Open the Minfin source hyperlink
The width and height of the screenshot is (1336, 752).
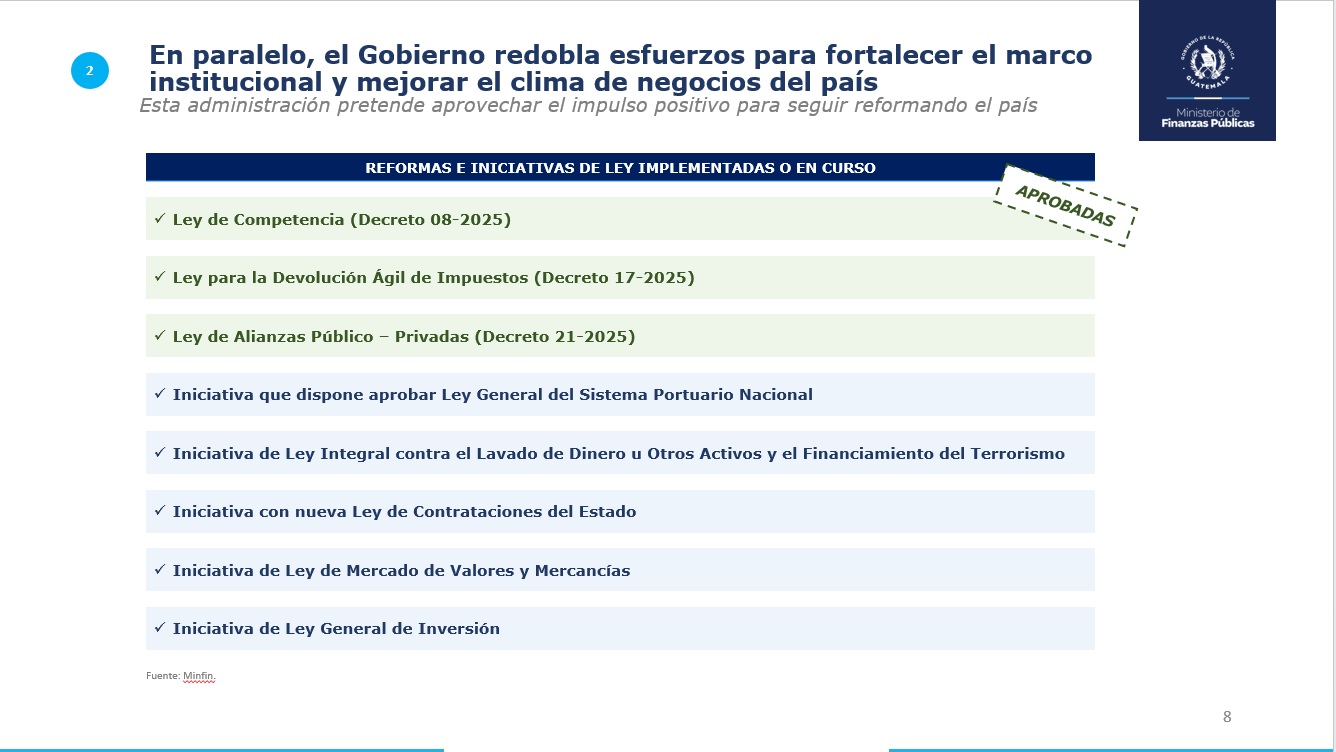[x=197, y=676]
